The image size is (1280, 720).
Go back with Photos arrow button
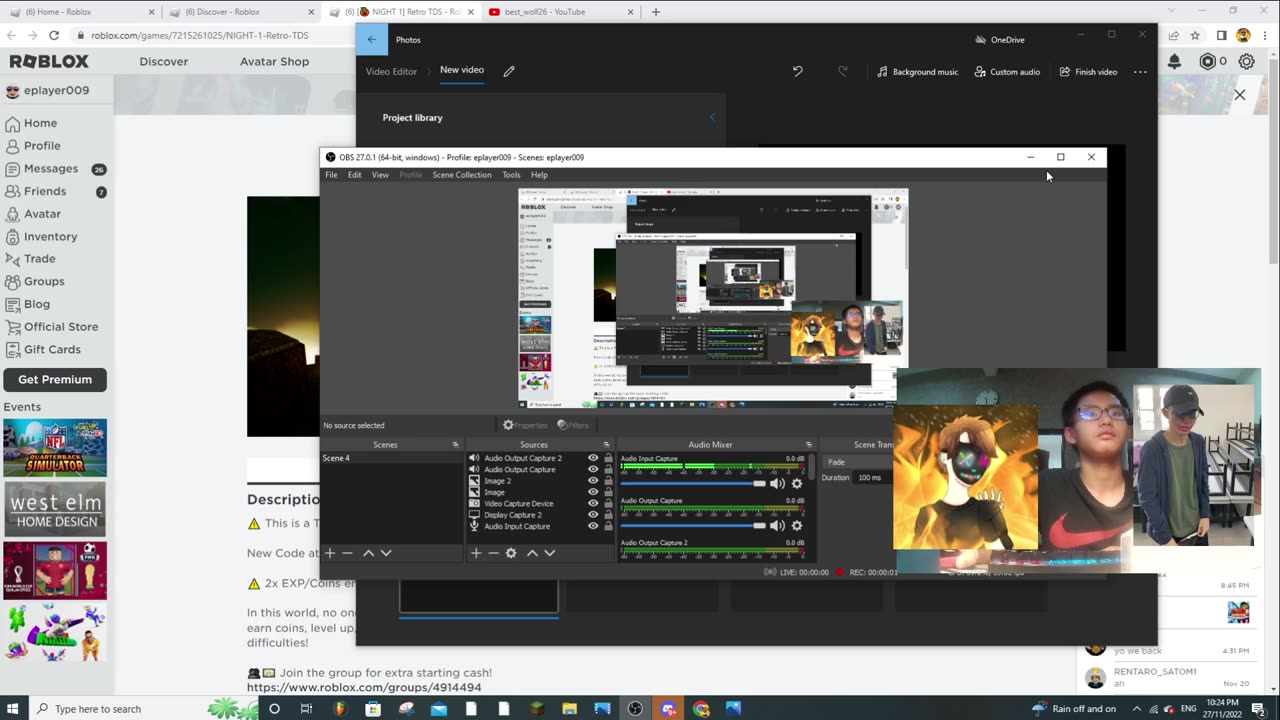click(x=372, y=40)
